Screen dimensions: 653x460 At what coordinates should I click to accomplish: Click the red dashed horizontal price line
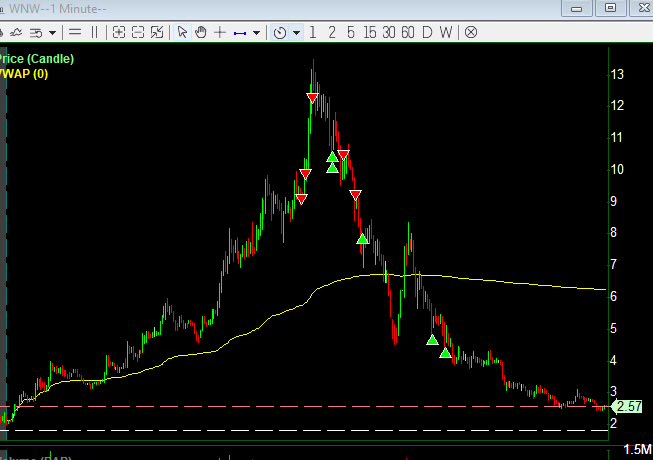click(304, 406)
